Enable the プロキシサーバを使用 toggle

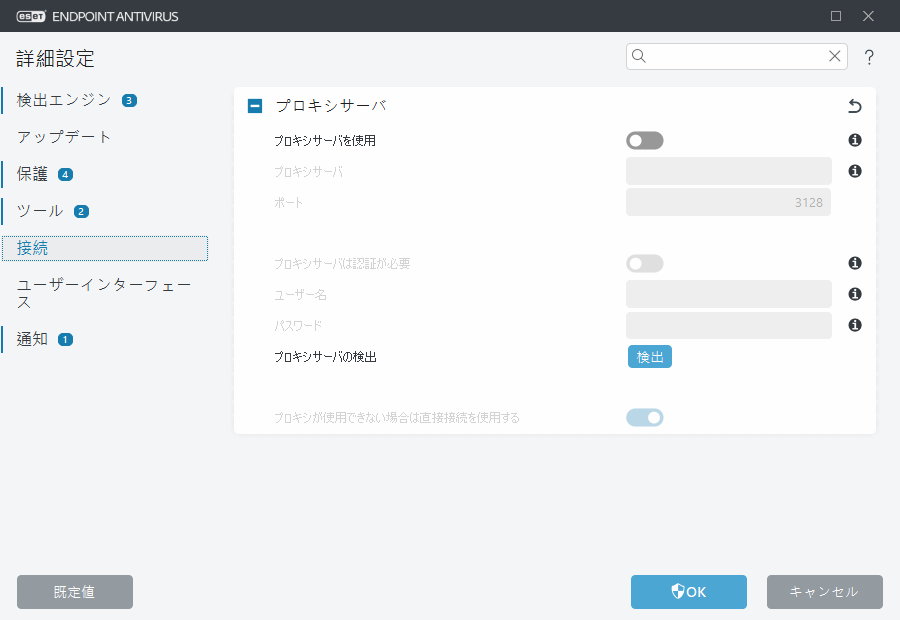click(x=645, y=140)
